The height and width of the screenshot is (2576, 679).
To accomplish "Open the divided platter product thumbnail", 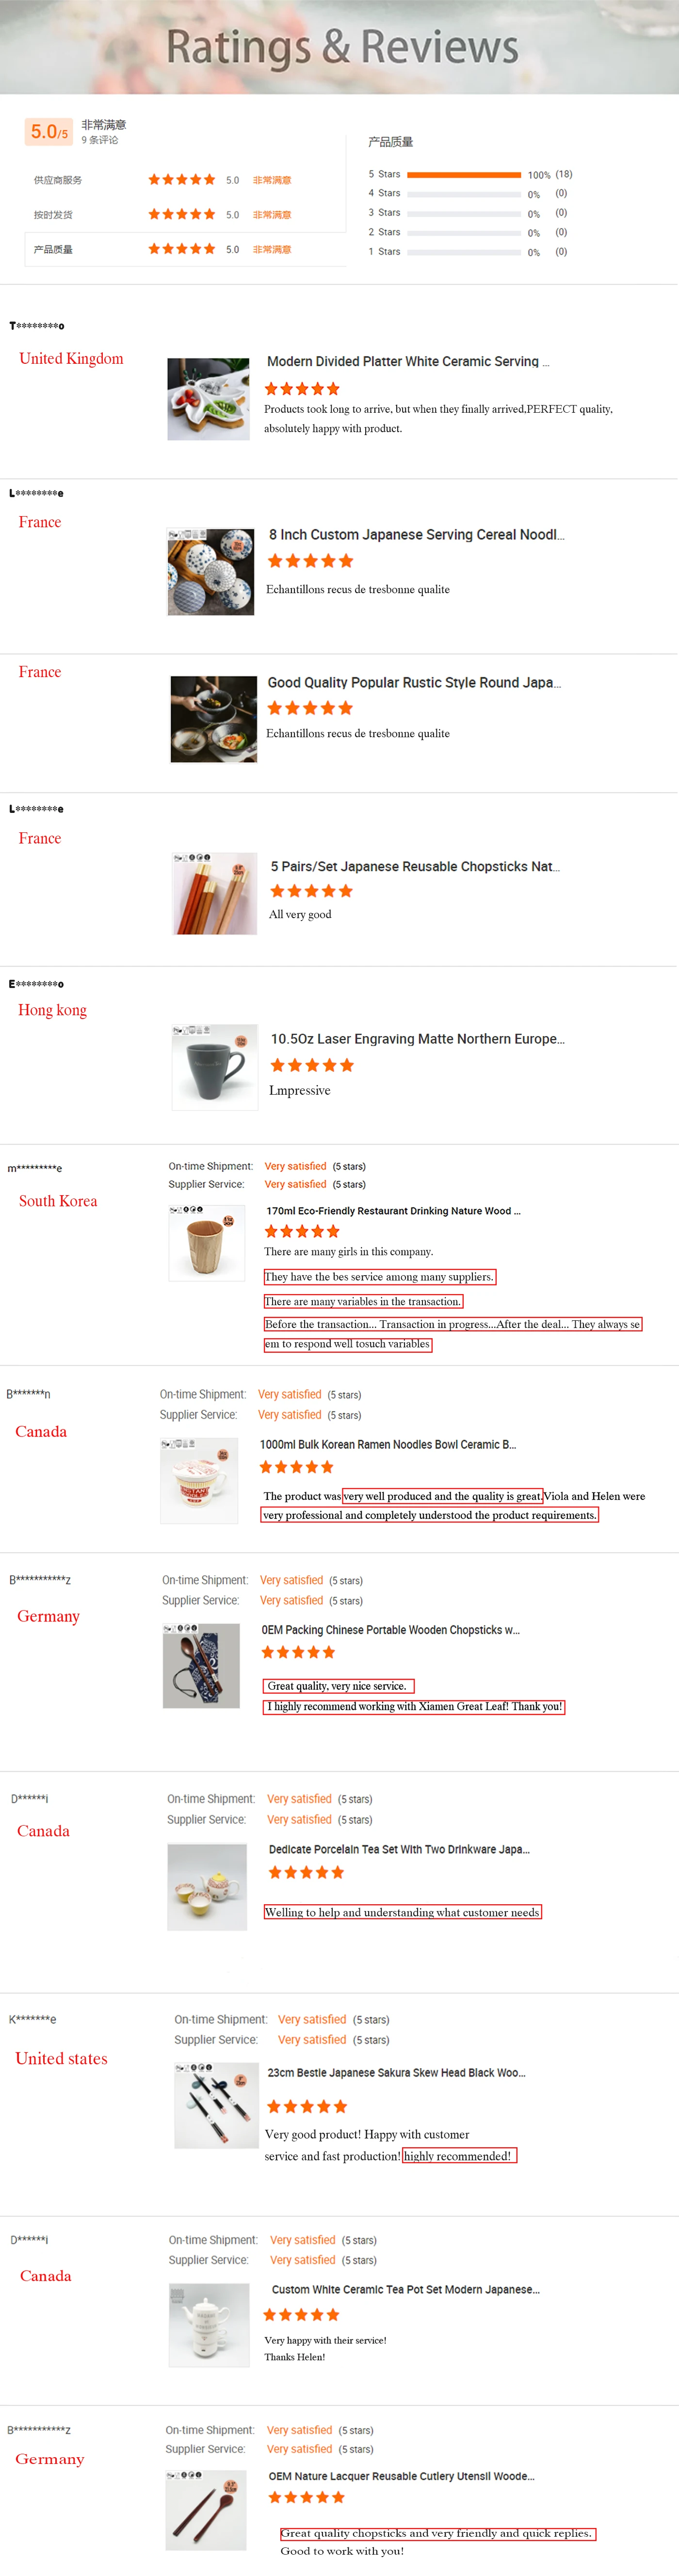I will coord(208,399).
